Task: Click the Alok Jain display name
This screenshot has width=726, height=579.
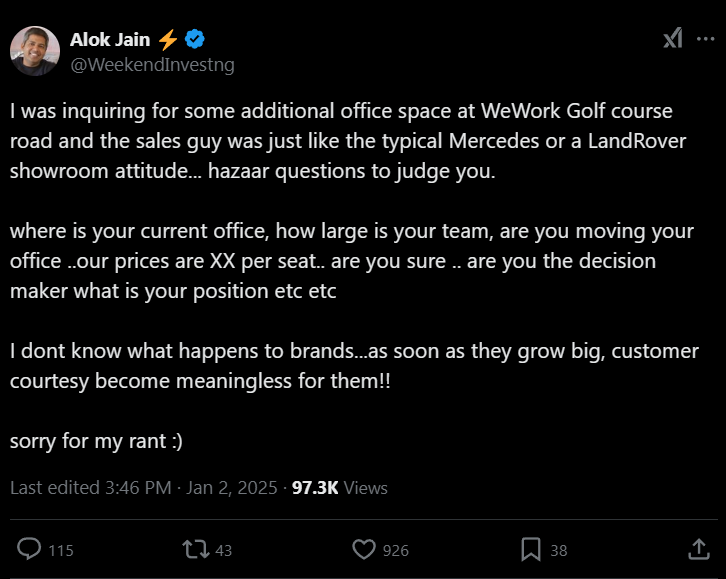Action: point(110,40)
